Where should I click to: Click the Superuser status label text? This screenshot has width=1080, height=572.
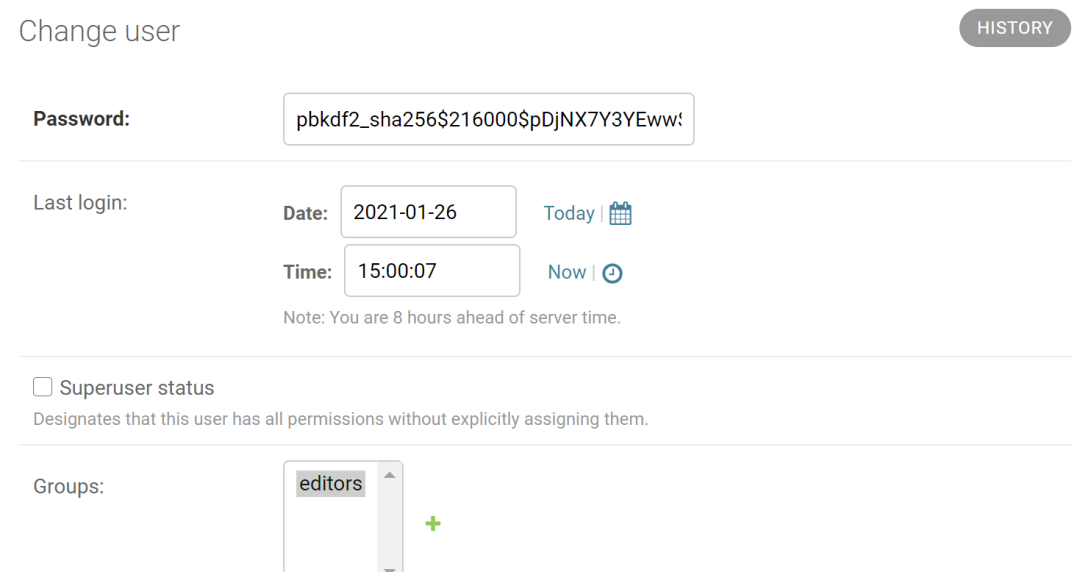click(136, 388)
